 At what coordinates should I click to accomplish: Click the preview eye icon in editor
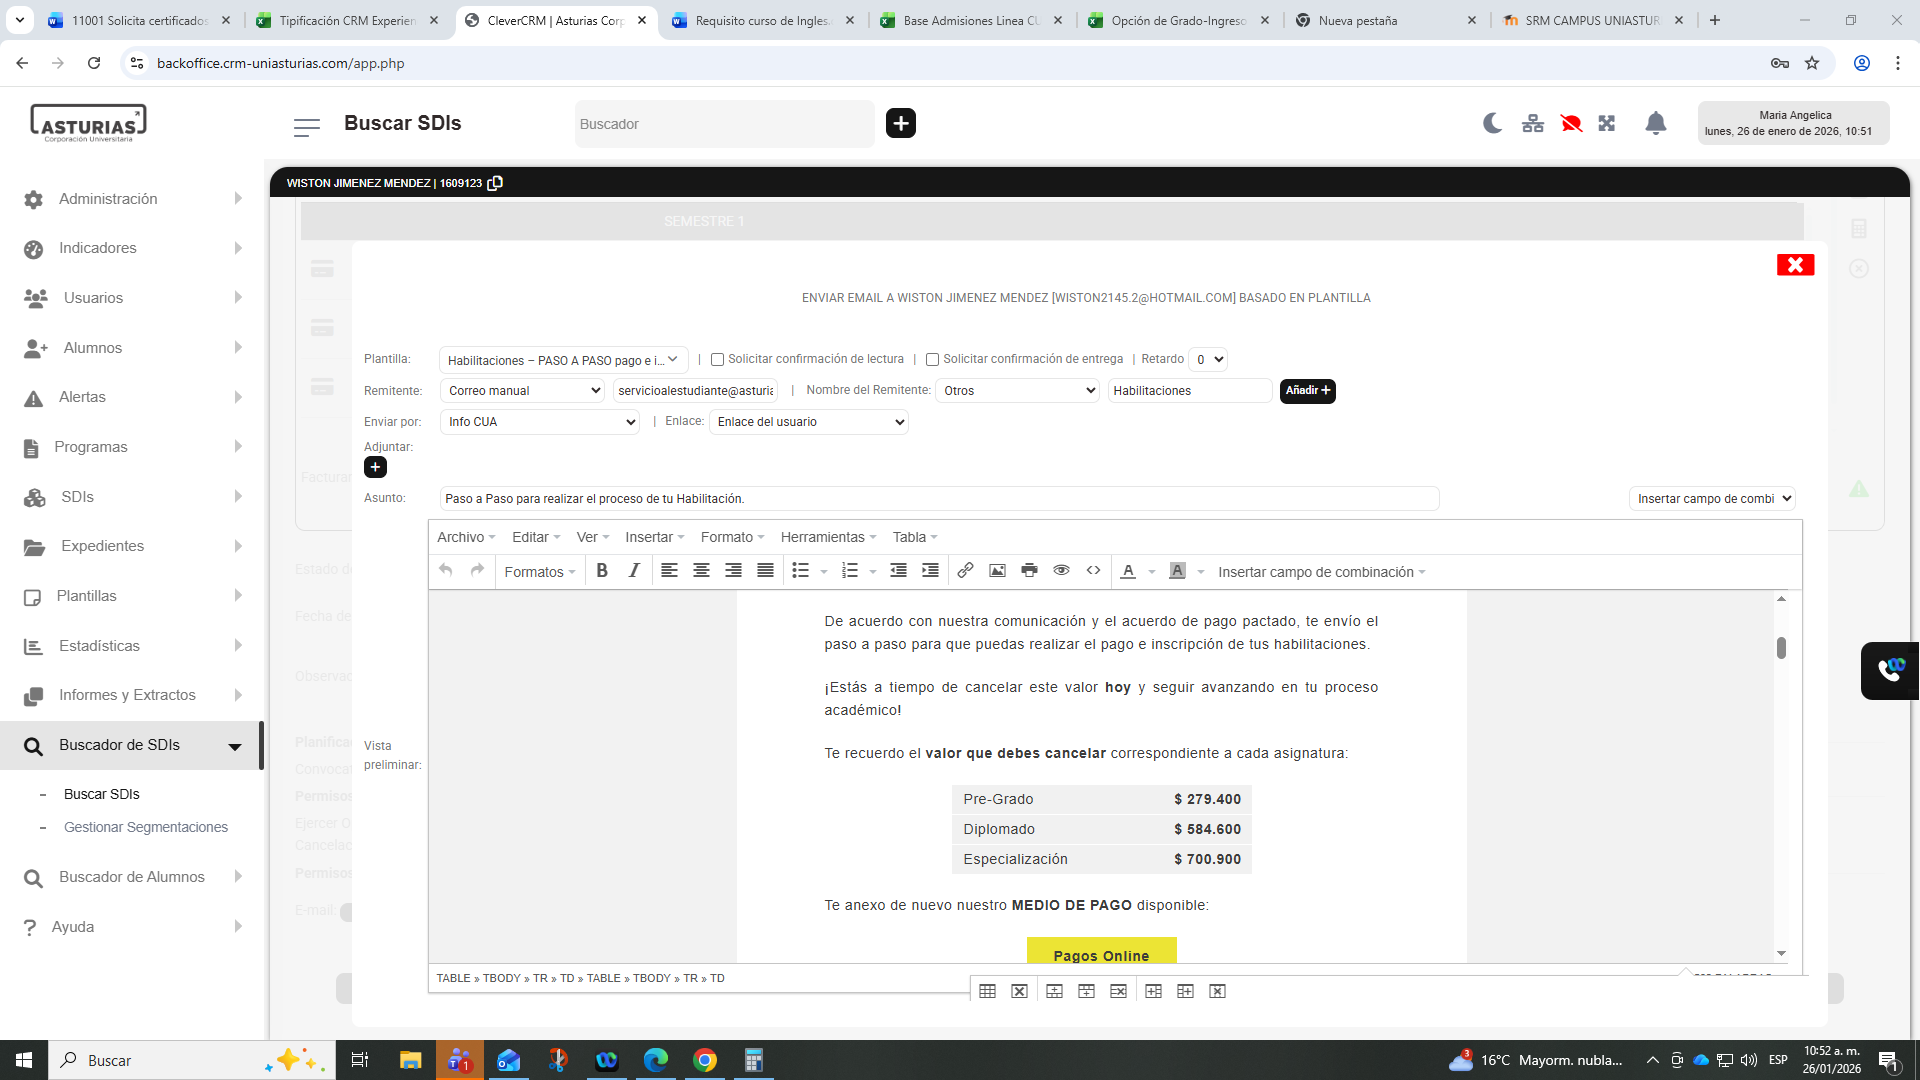pos(1061,571)
